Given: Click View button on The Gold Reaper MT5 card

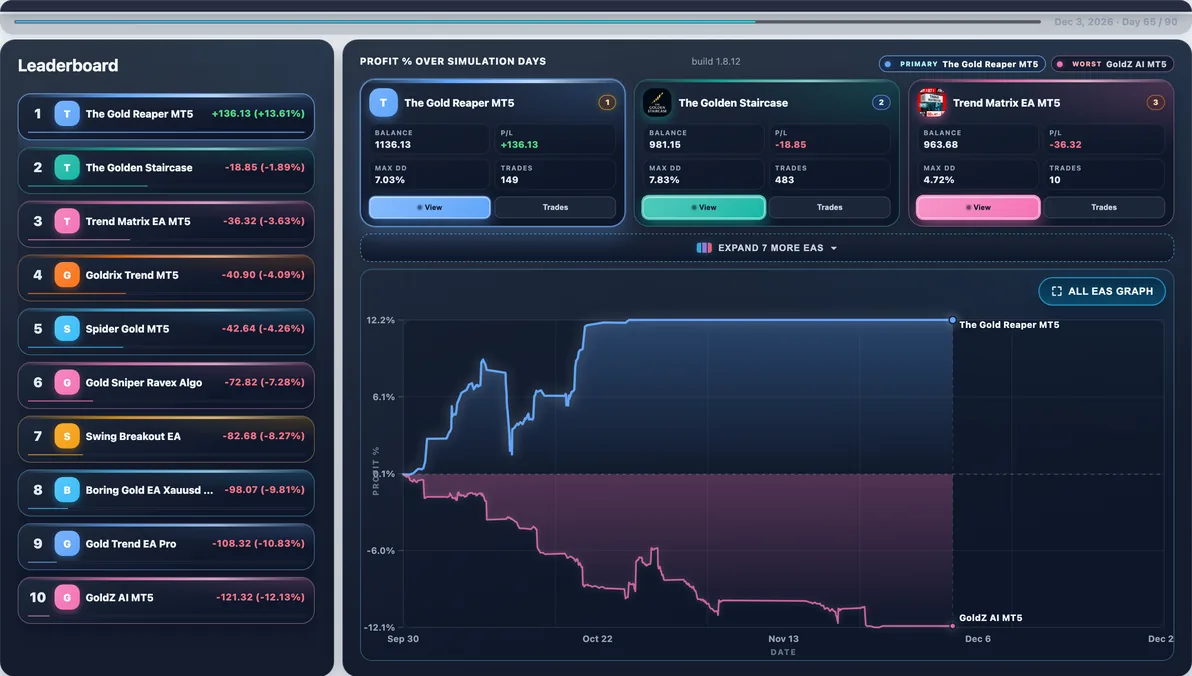Looking at the screenshot, I should (x=430, y=207).
